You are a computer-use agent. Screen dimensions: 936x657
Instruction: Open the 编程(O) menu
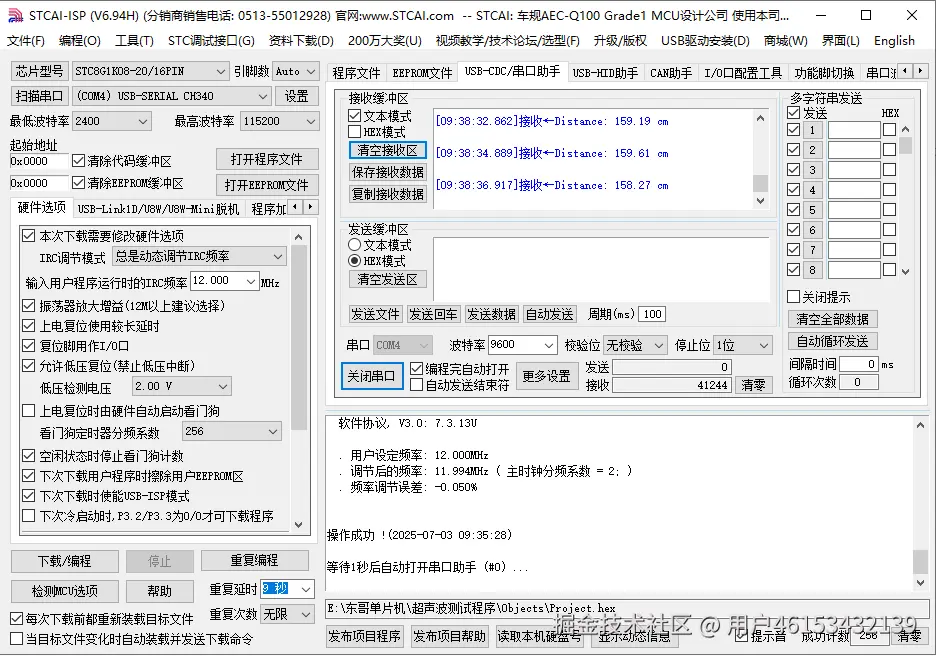point(79,41)
